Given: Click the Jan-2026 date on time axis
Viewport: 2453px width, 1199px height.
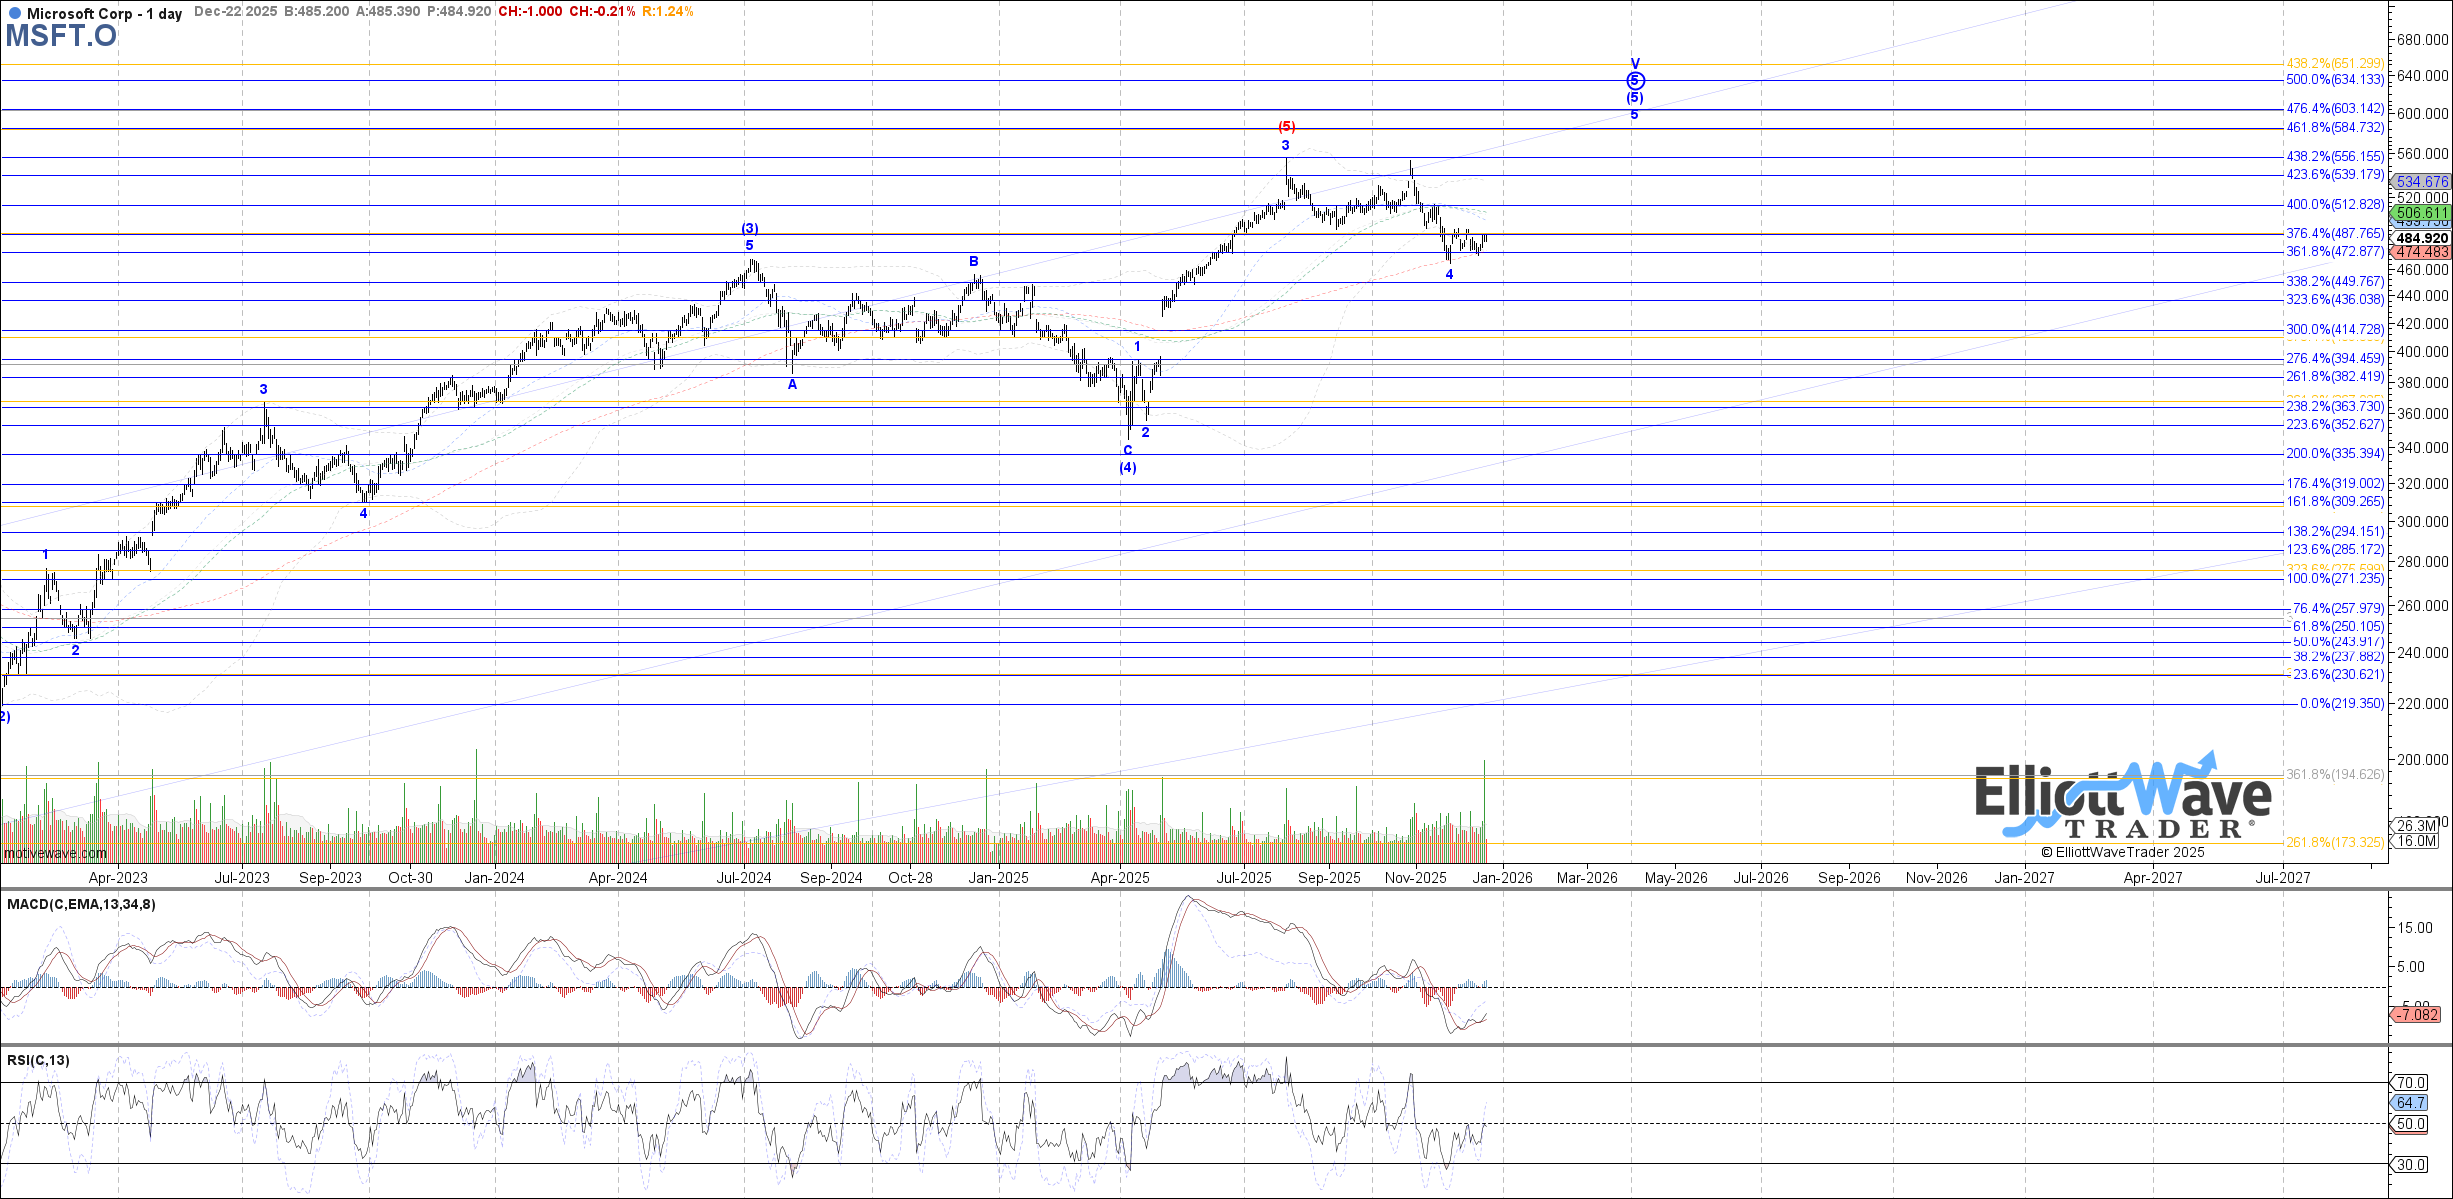Looking at the screenshot, I should click(1503, 878).
